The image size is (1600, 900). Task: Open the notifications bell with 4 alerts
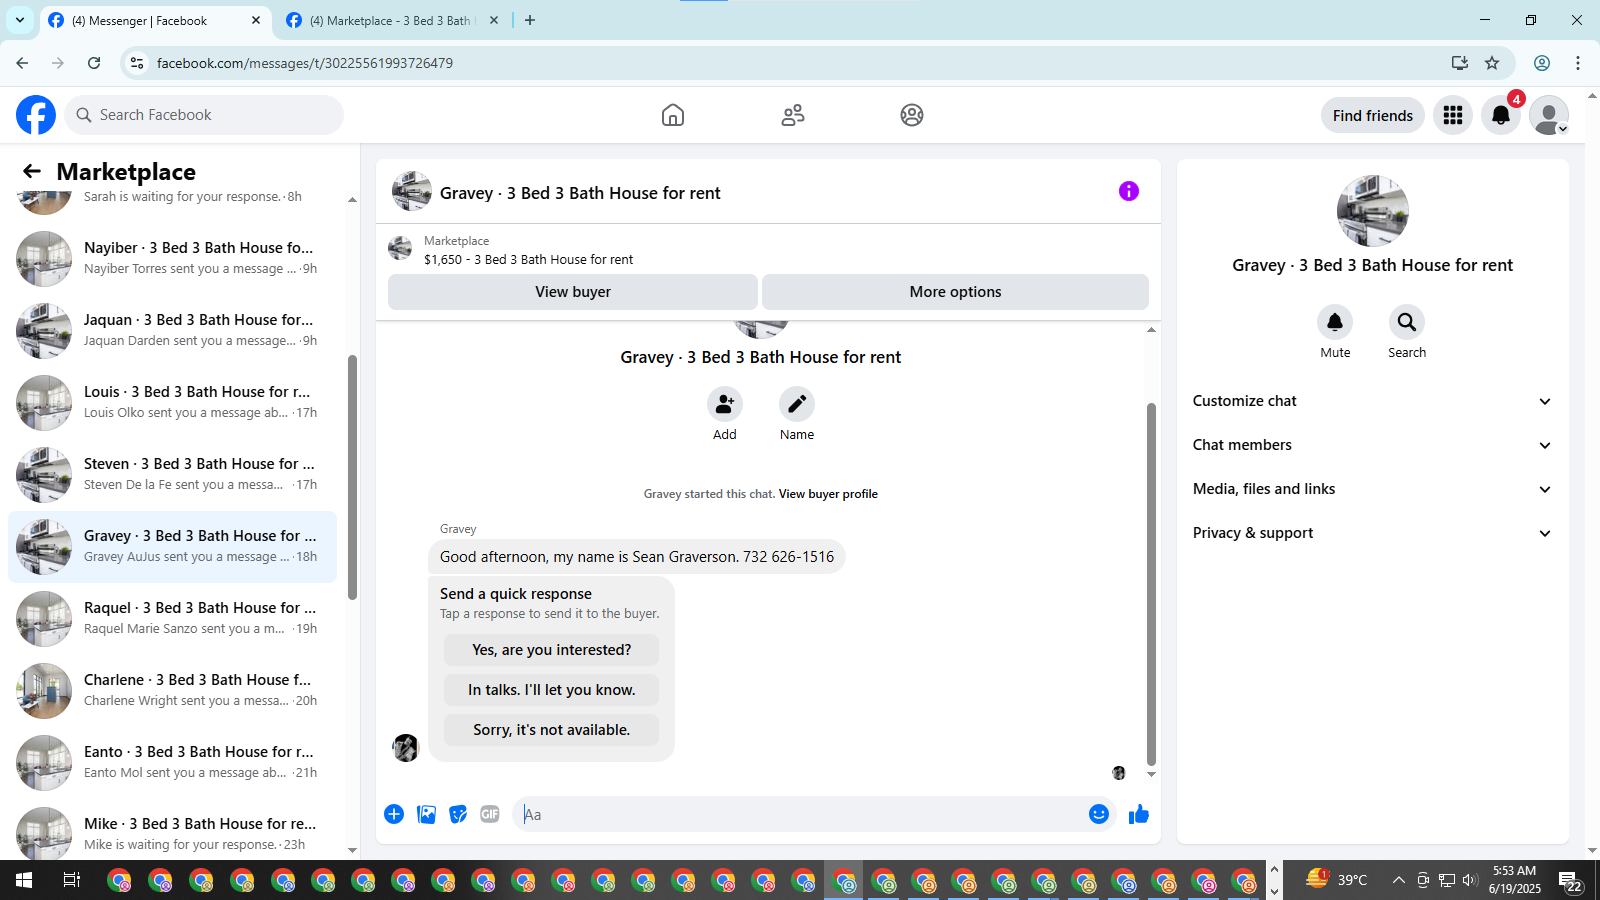(x=1501, y=115)
